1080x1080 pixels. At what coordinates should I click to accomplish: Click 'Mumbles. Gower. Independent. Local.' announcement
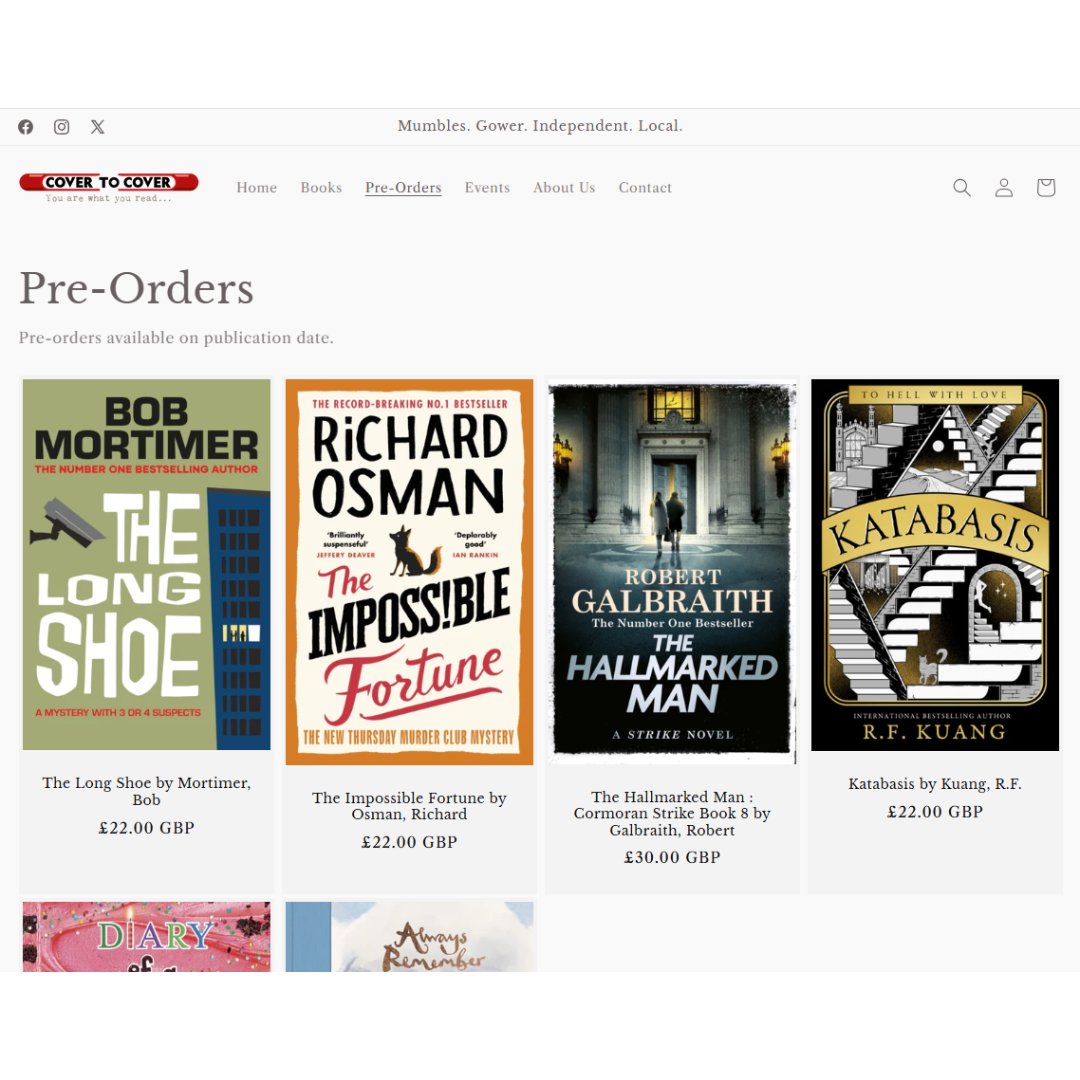point(540,126)
